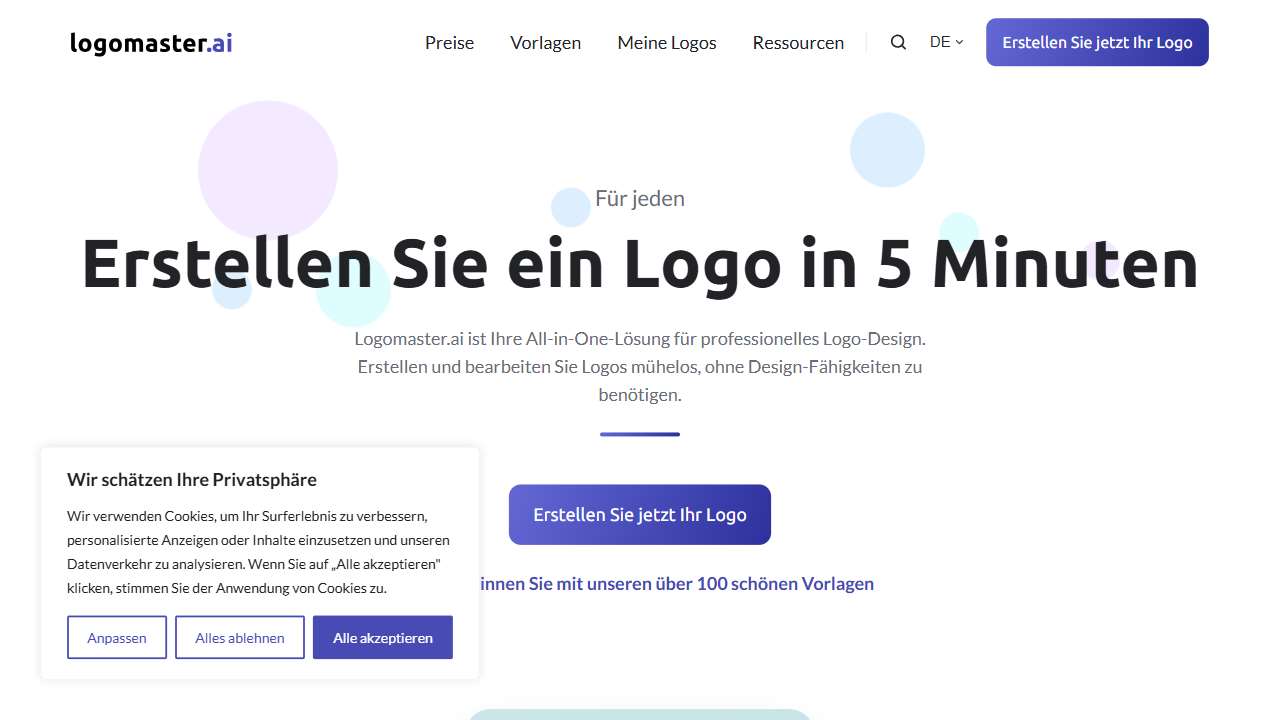
Task: Click the headline 'Erstellen Sie ein Logo in 5 Minuten'
Action: (639, 263)
